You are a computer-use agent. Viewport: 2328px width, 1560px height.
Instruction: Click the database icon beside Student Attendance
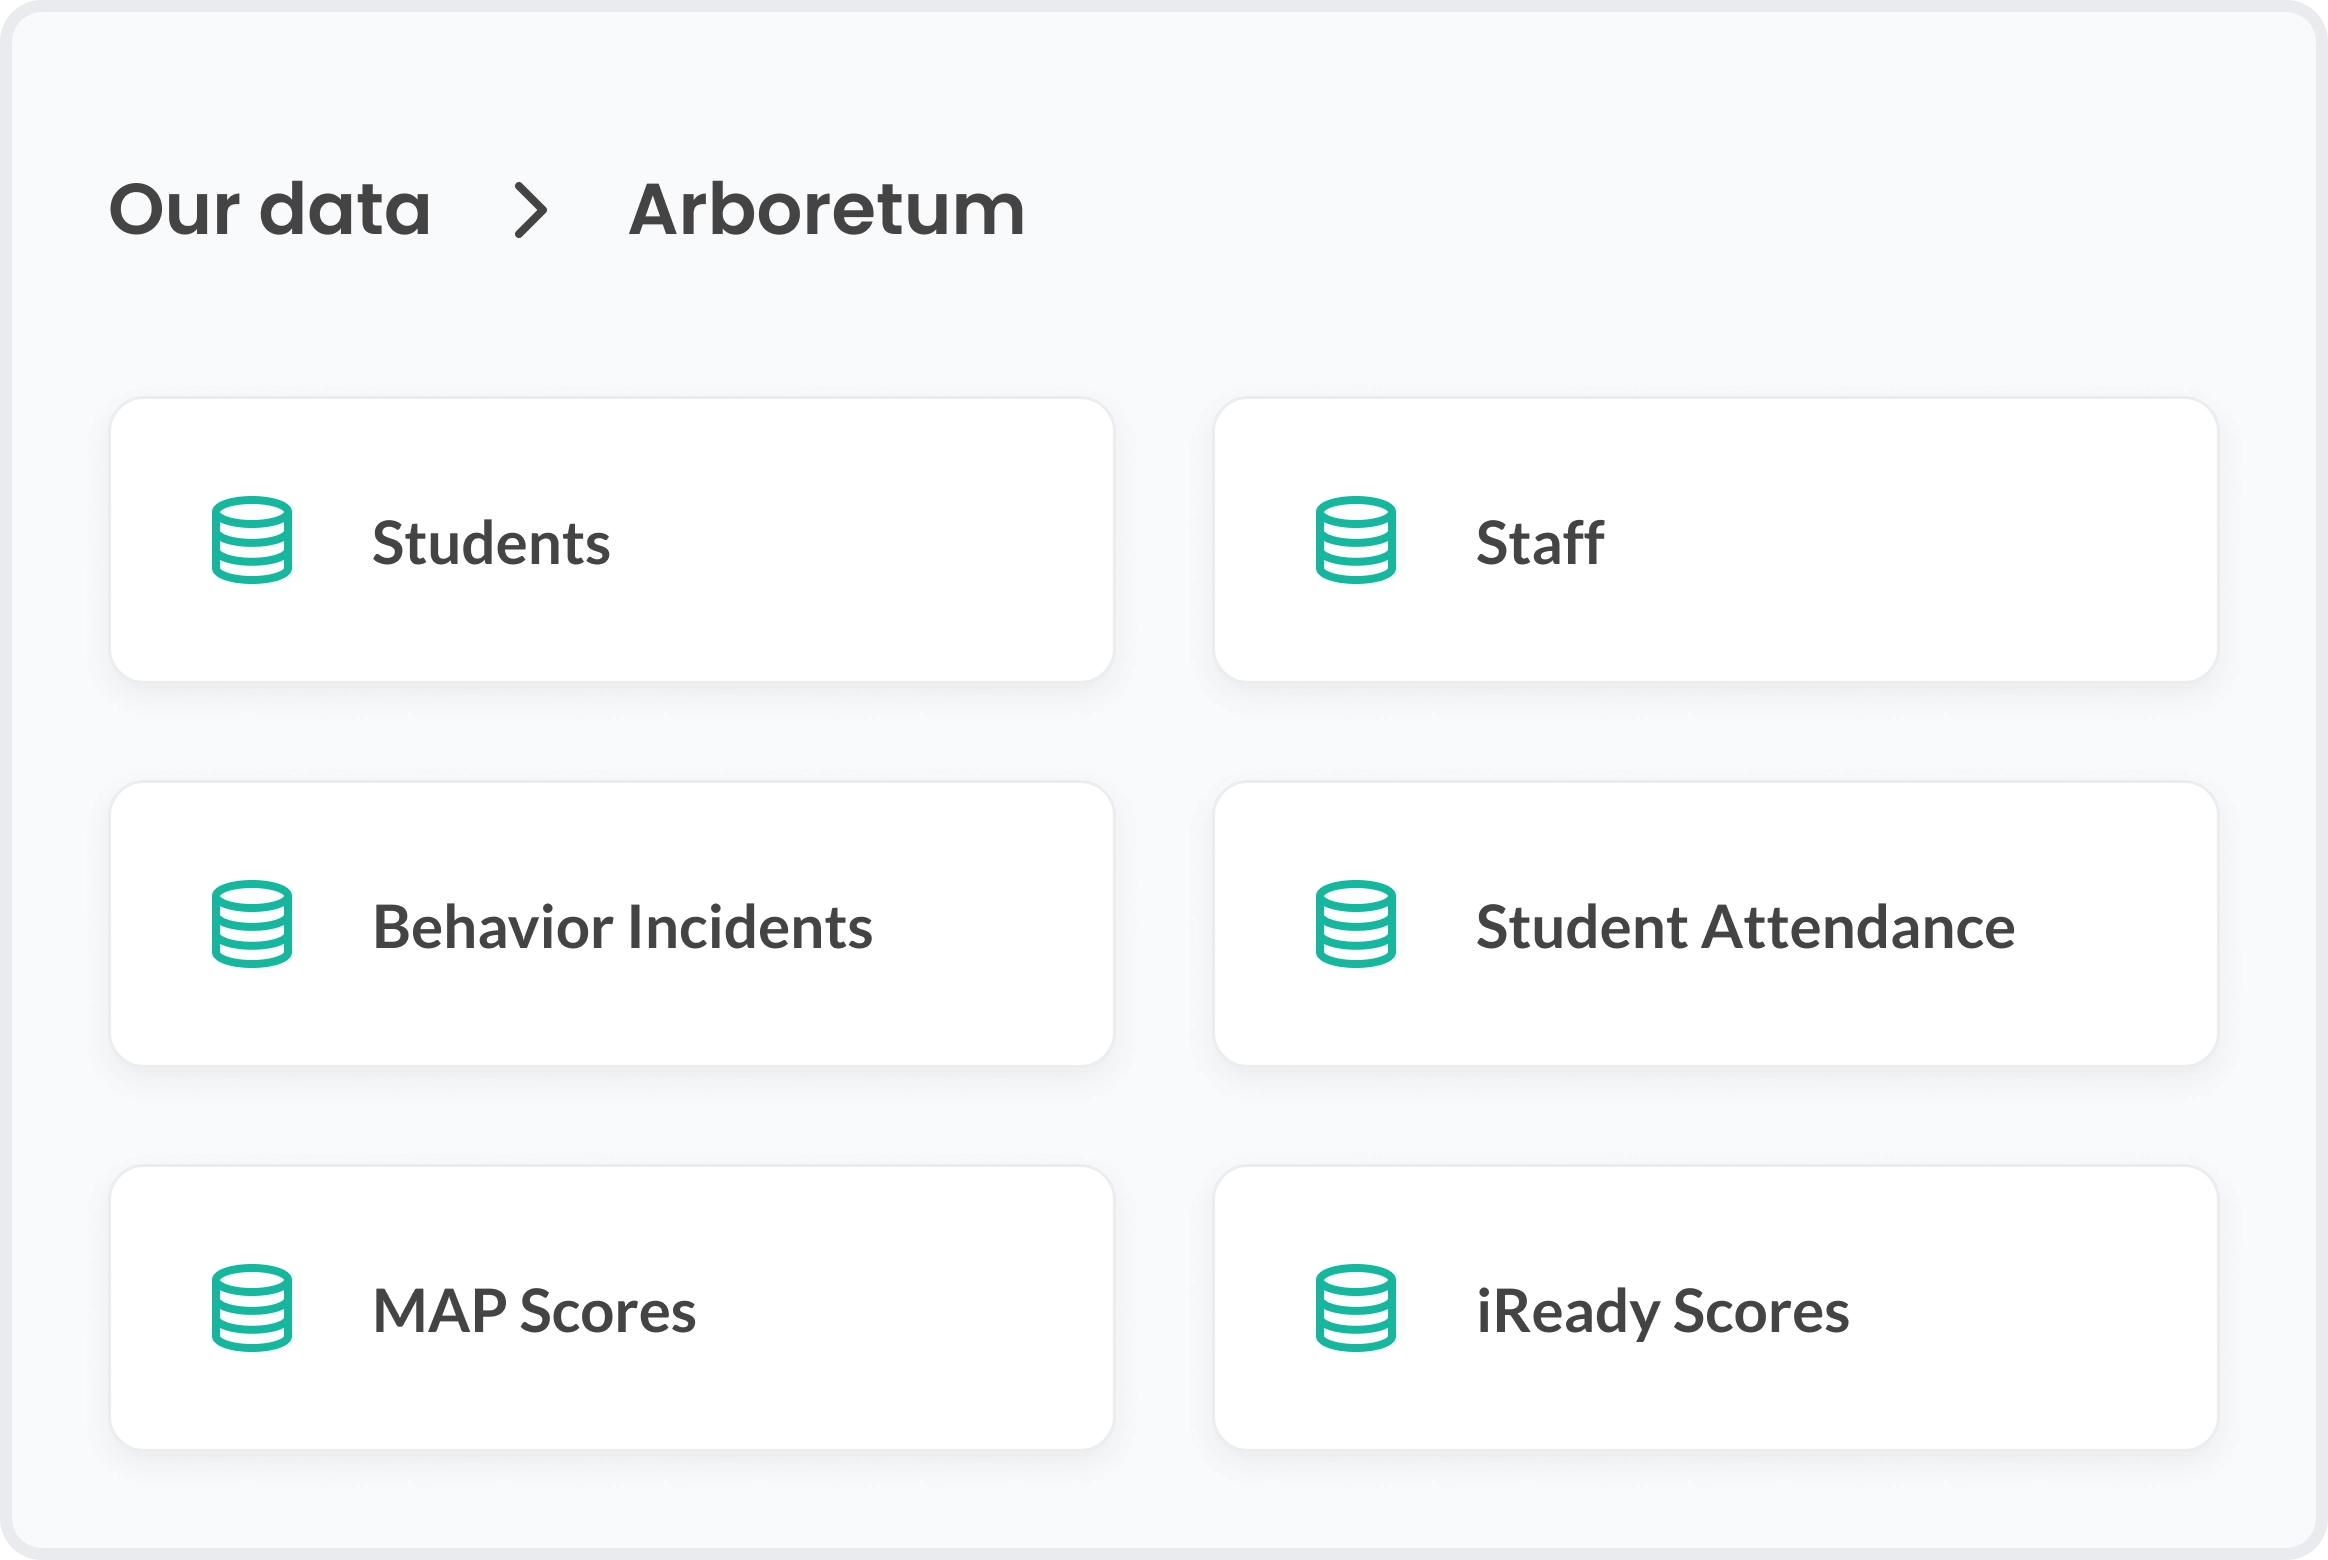click(x=1356, y=924)
